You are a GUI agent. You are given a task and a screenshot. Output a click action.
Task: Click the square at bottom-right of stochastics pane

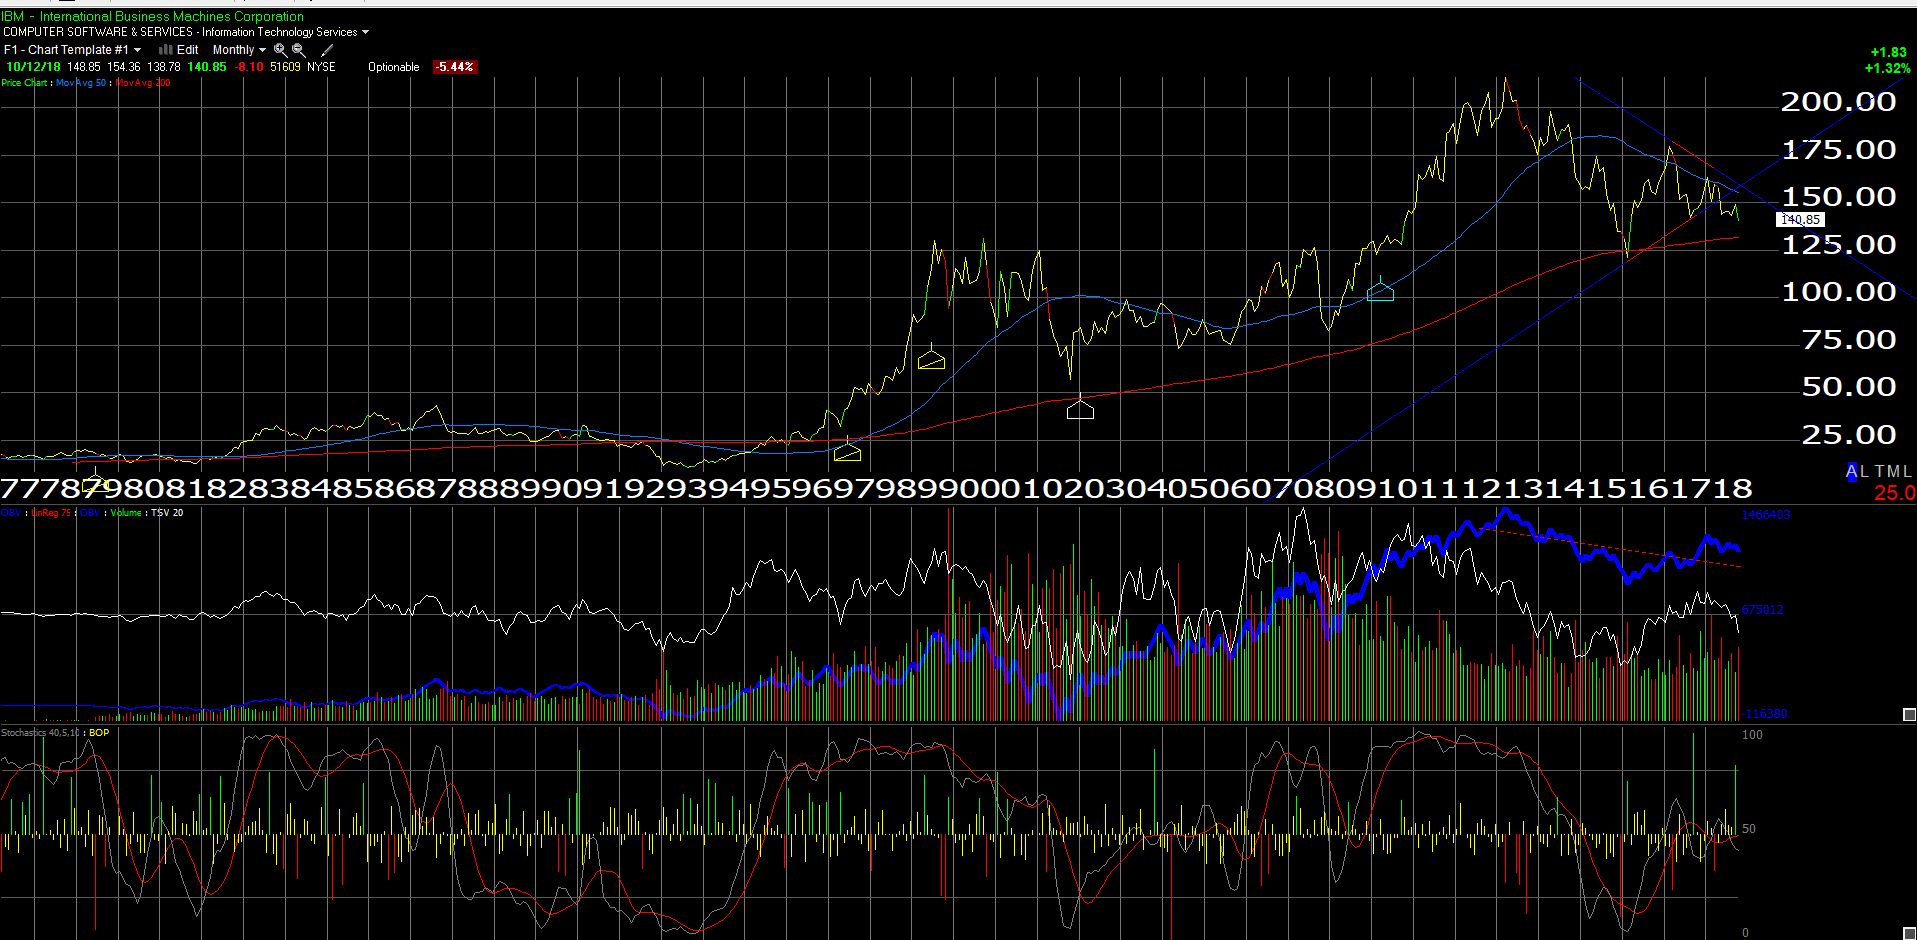coord(1909,934)
